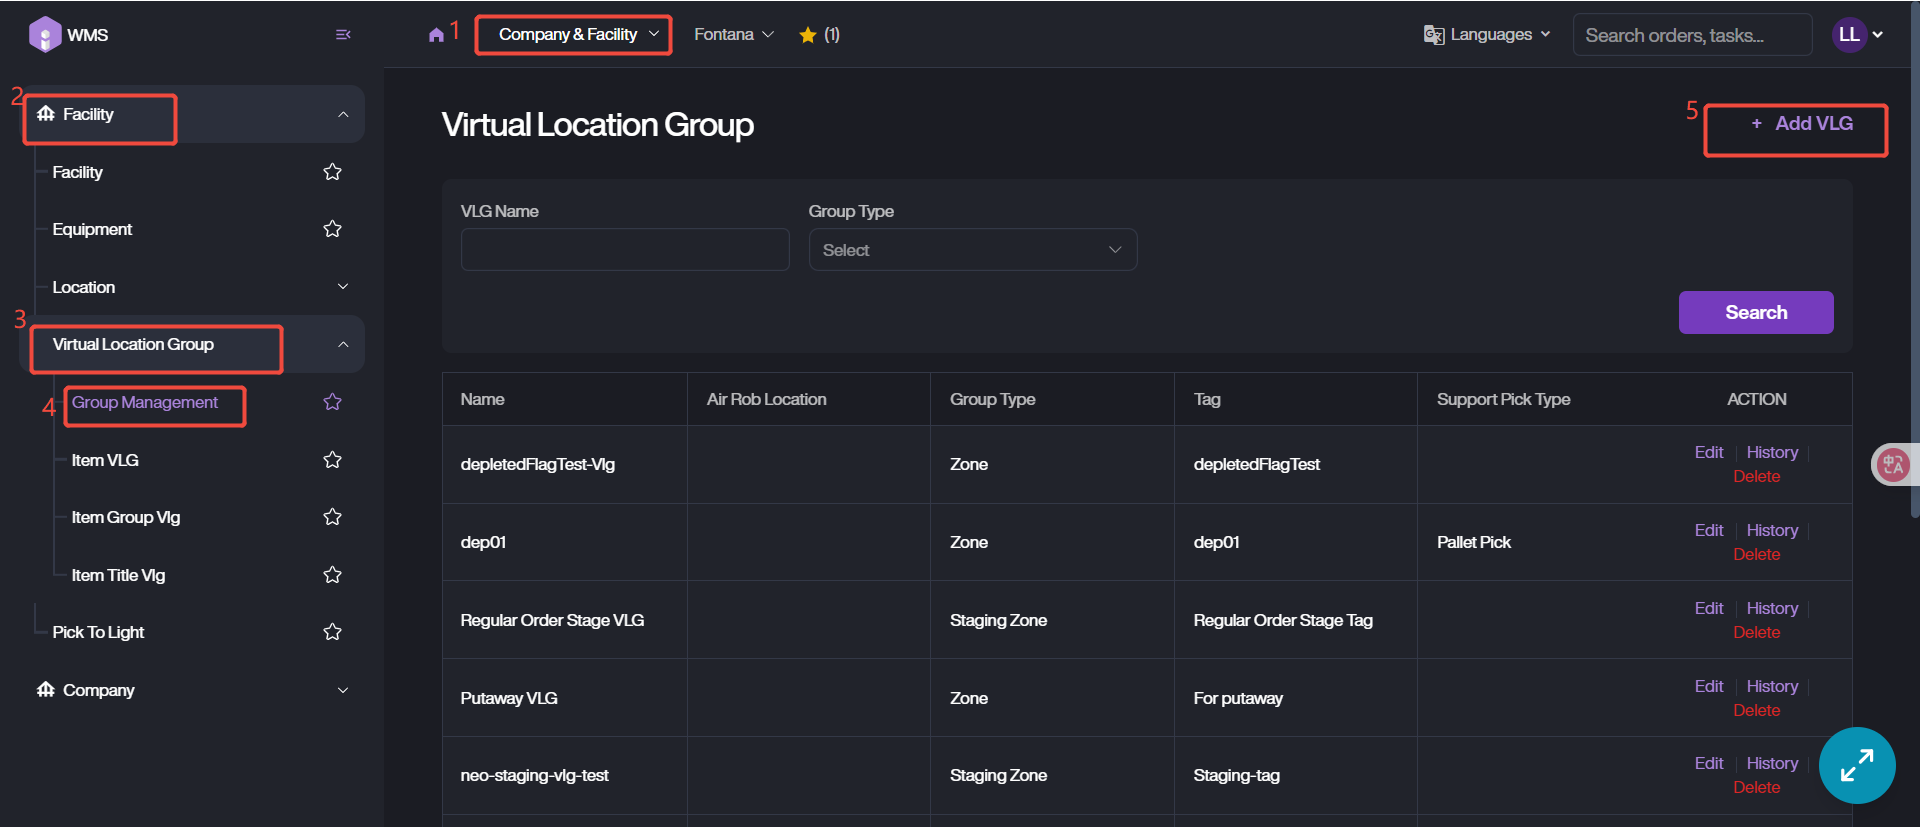The height and width of the screenshot is (827, 1920).
Task: View History for Regular Order Stage VLG
Action: point(1772,608)
